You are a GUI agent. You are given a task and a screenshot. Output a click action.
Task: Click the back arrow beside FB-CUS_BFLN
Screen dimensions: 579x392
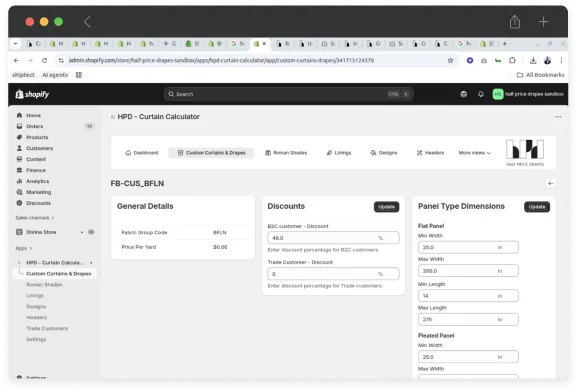pyautogui.click(x=551, y=183)
